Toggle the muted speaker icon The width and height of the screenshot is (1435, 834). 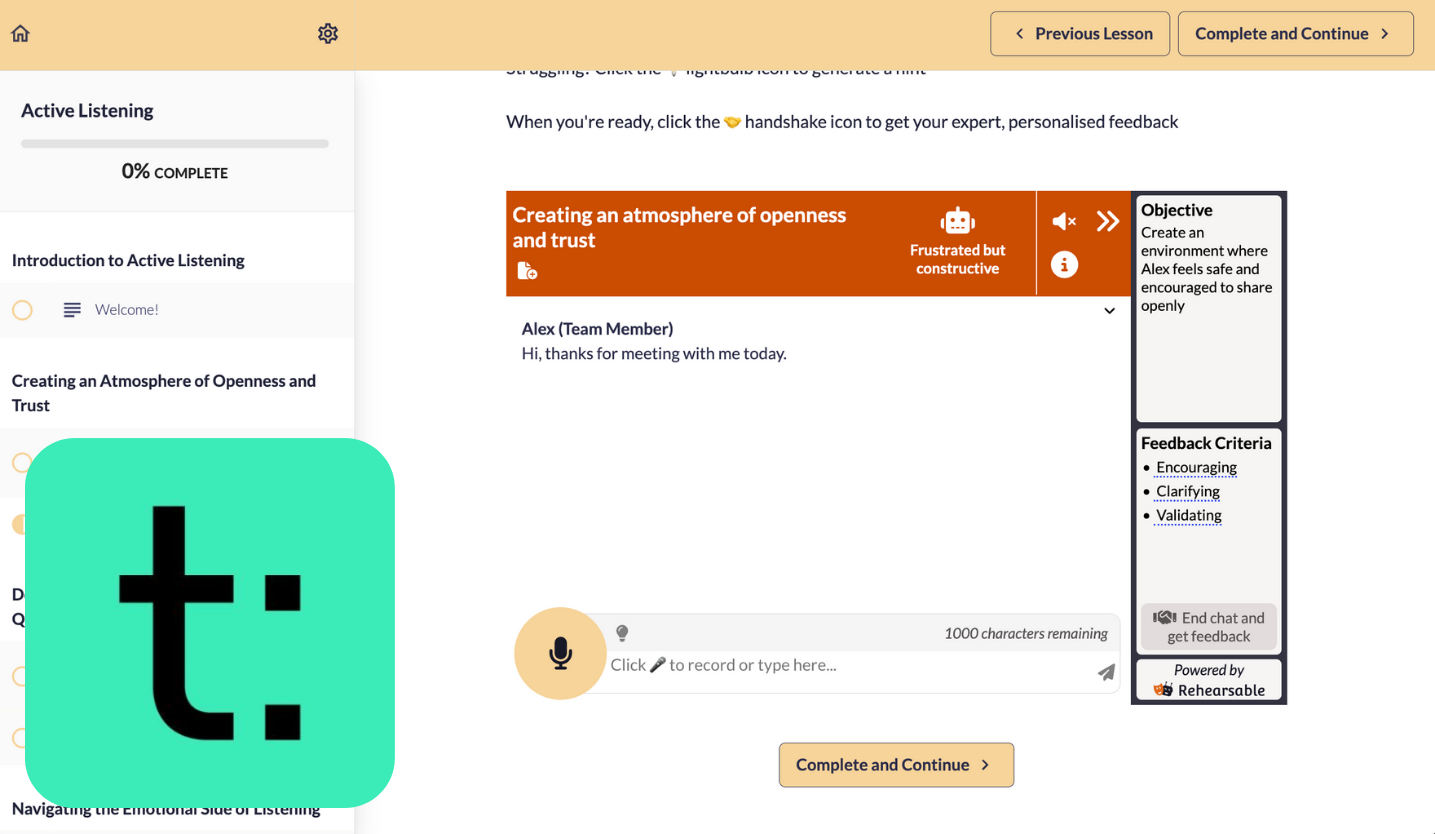pyautogui.click(x=1064, y=221)
